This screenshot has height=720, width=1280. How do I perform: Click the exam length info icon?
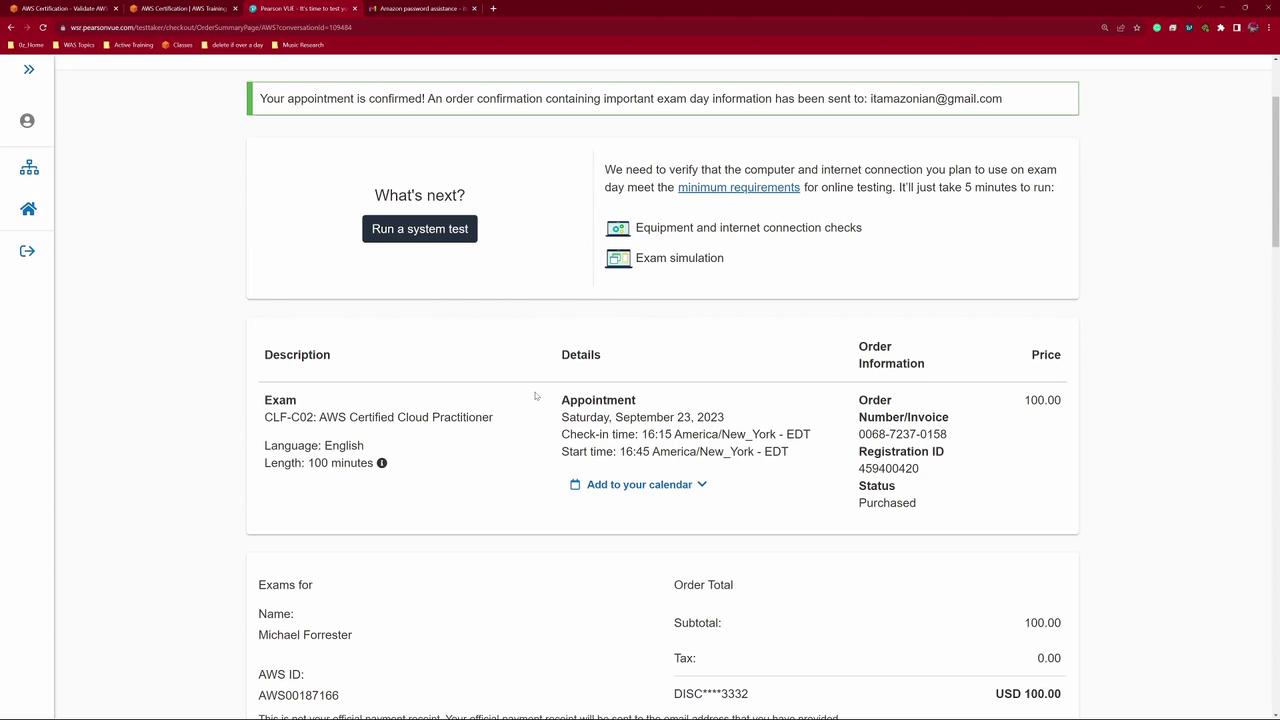pyautogui.click(x=382, y=463)
